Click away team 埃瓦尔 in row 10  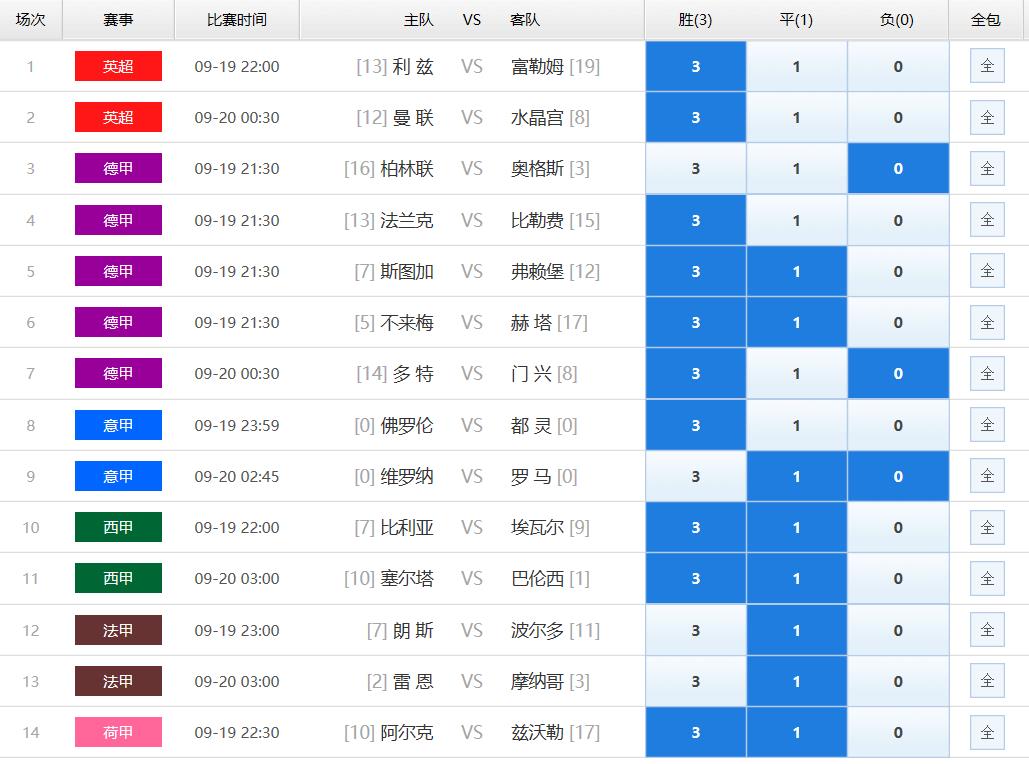coord(537,528)
